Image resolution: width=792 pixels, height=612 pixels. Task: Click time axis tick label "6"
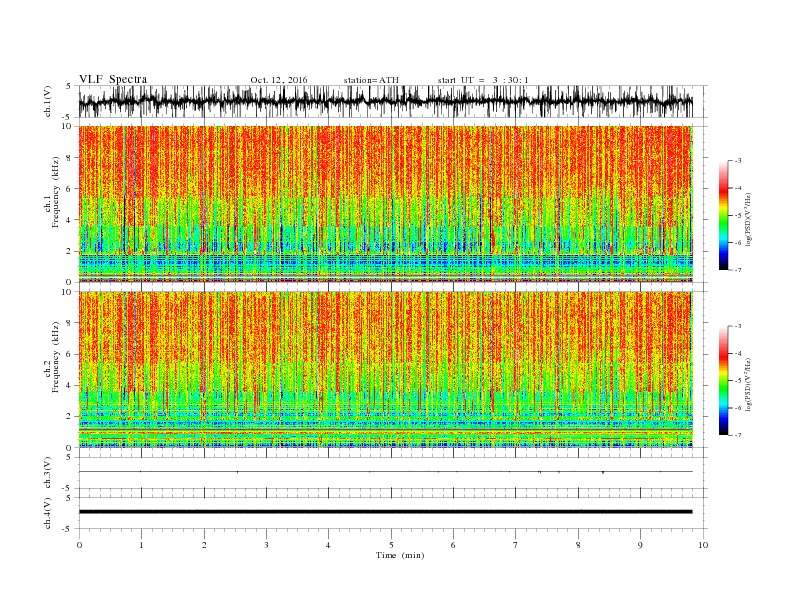[453, 545]
